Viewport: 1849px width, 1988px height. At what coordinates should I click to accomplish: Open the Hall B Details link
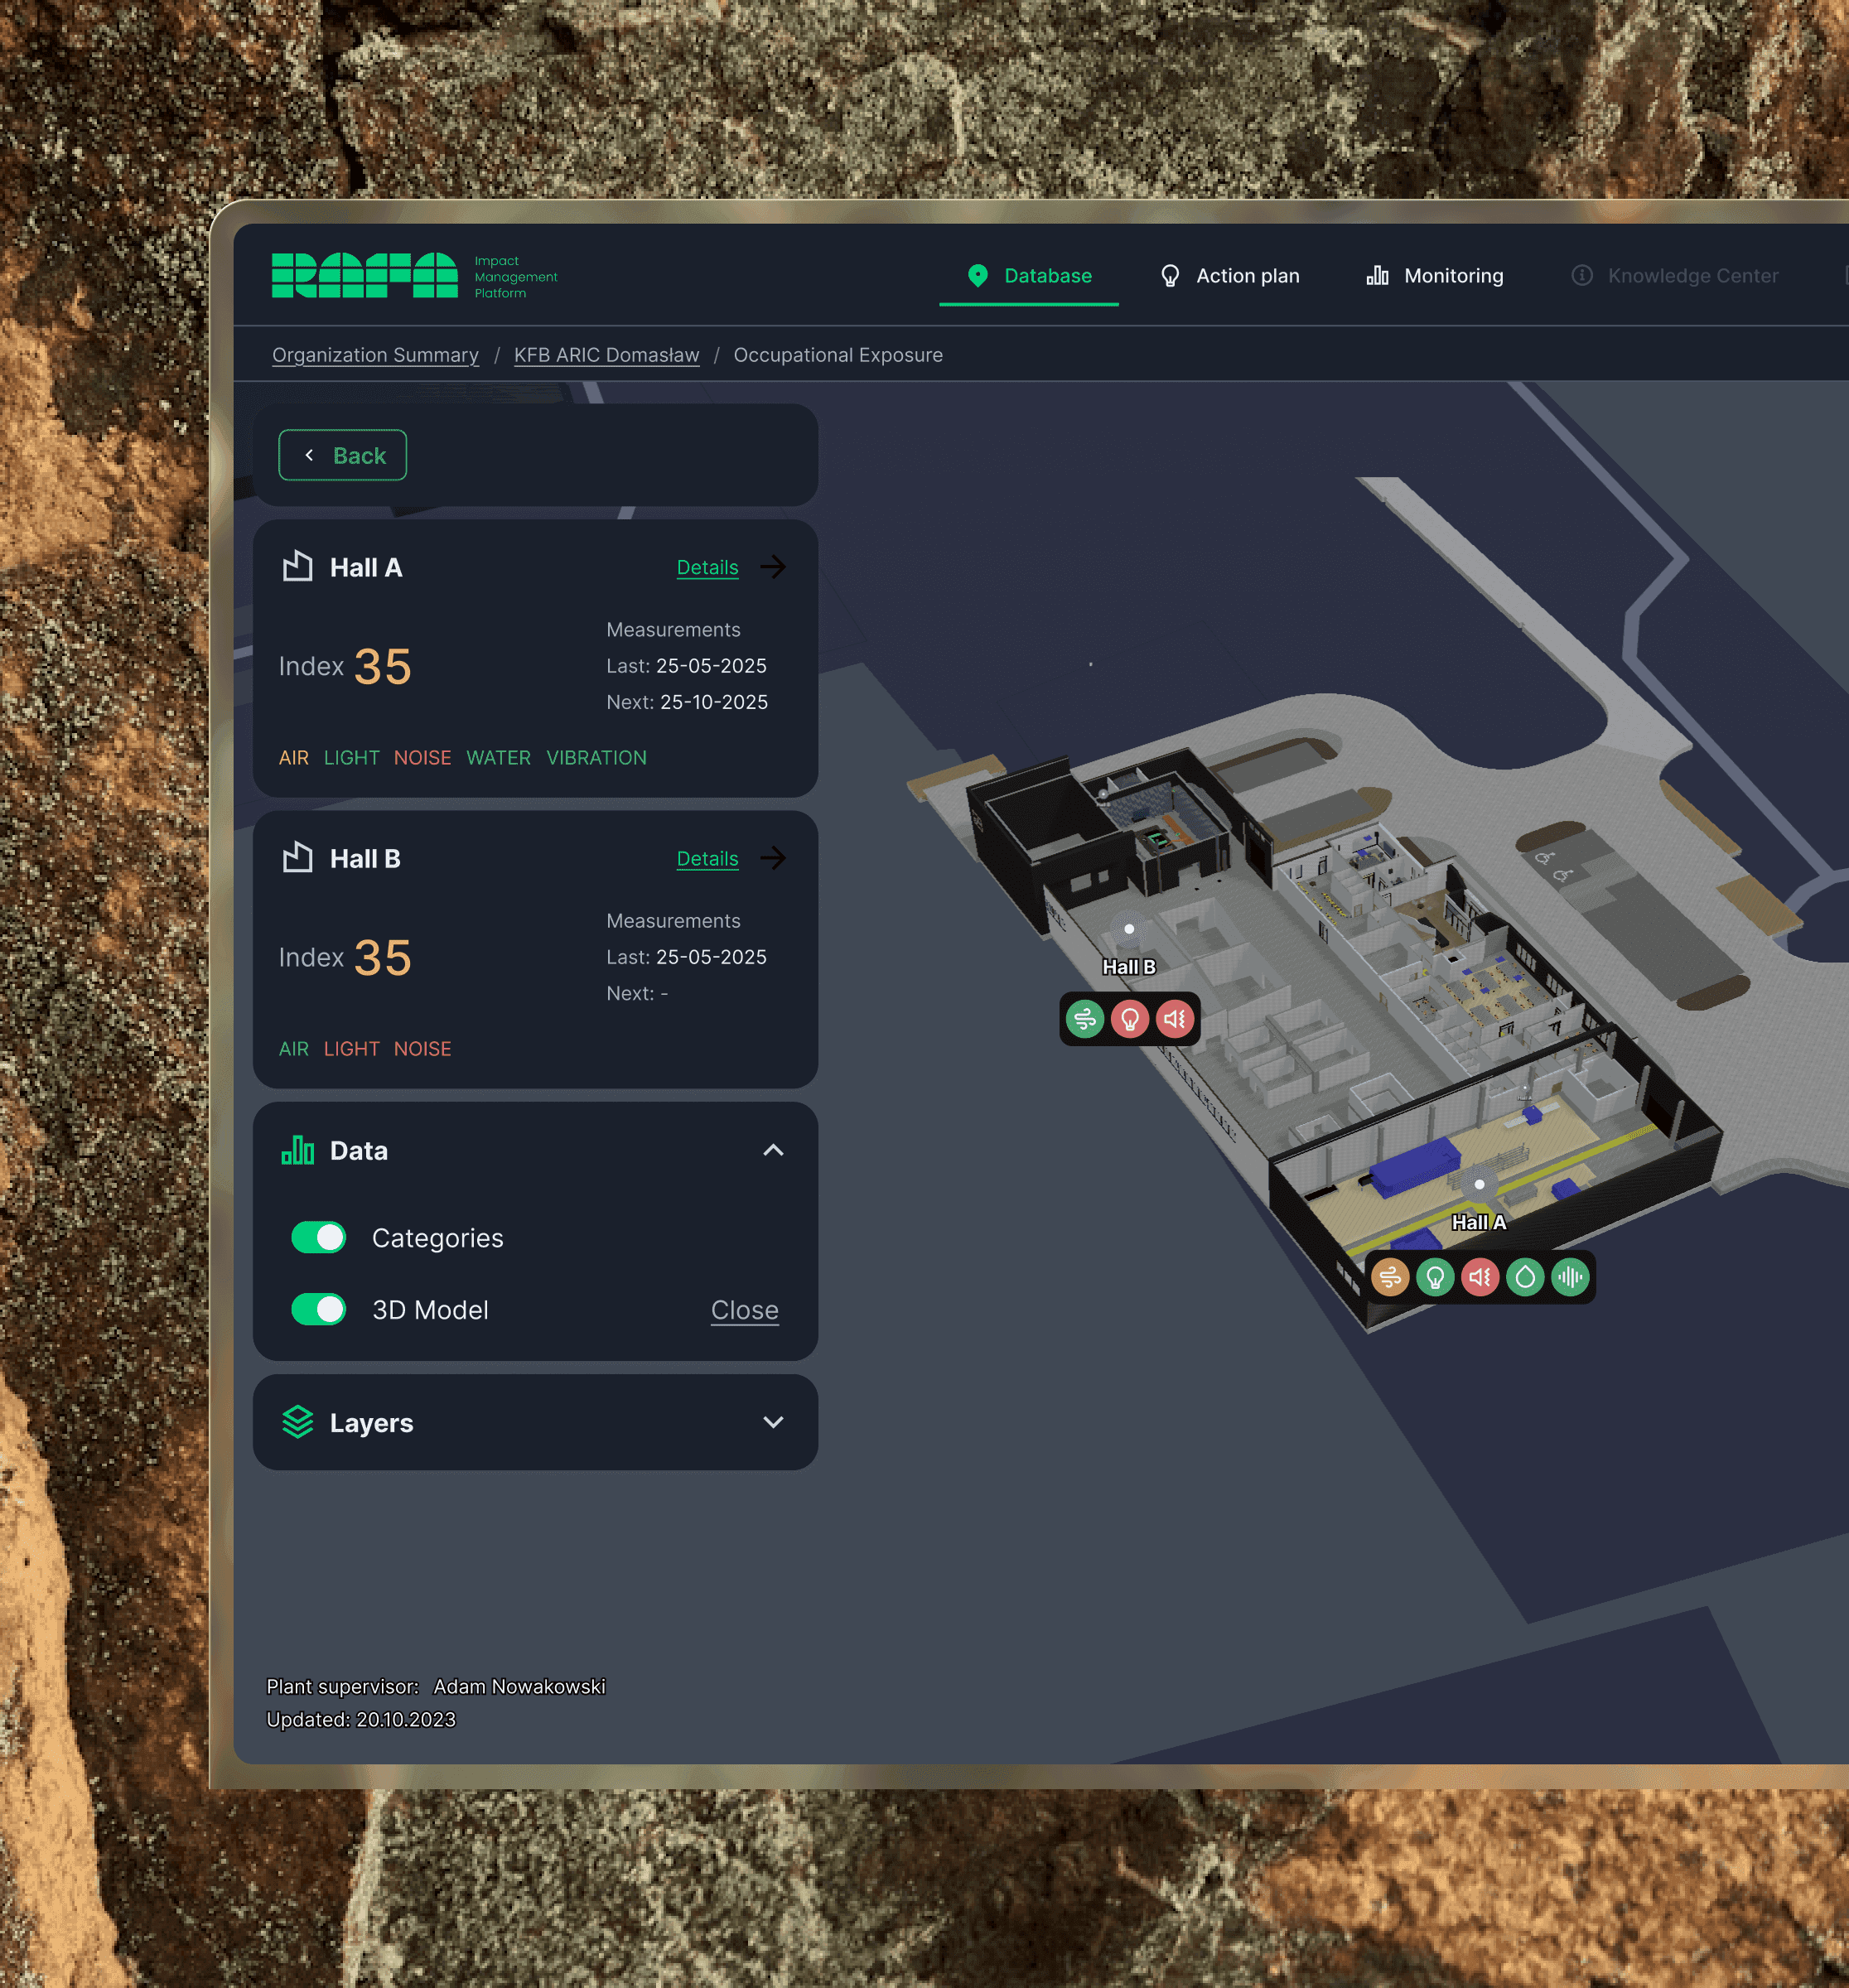click(707, 859)
